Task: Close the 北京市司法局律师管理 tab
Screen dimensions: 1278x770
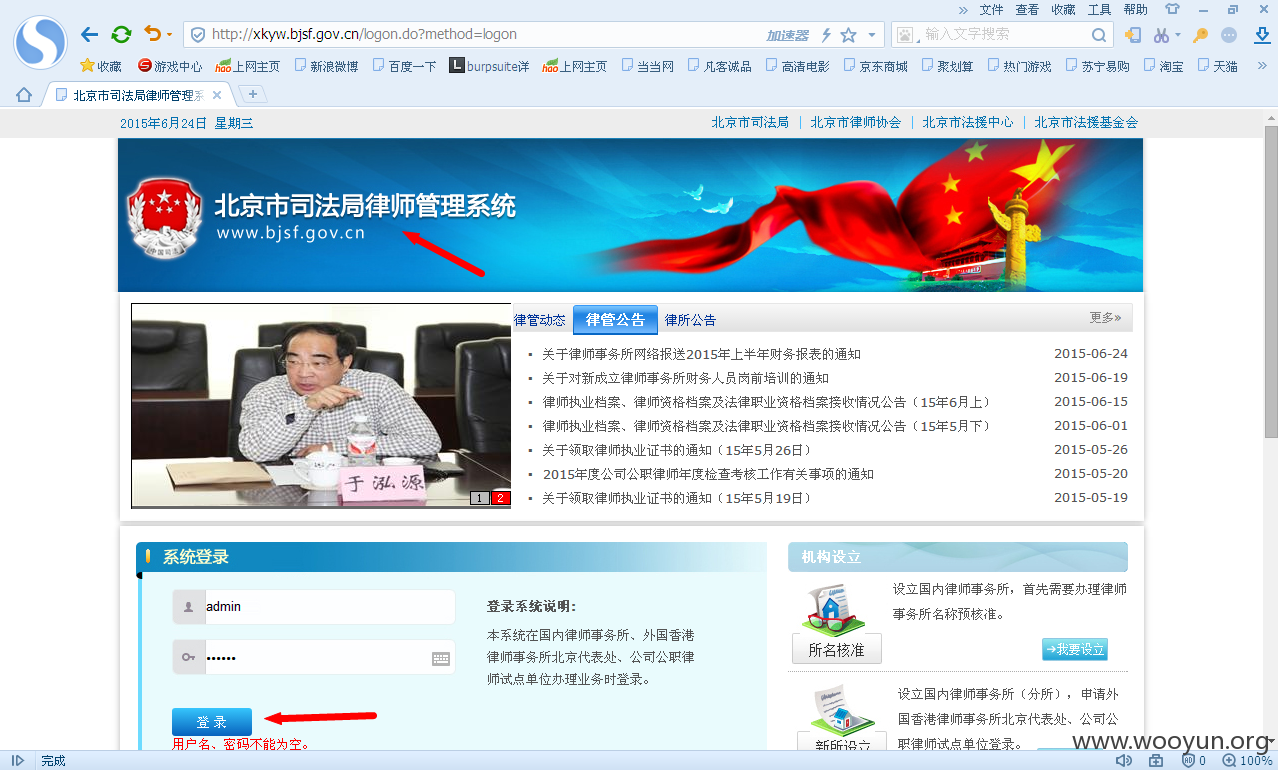Action: point(217,95)
